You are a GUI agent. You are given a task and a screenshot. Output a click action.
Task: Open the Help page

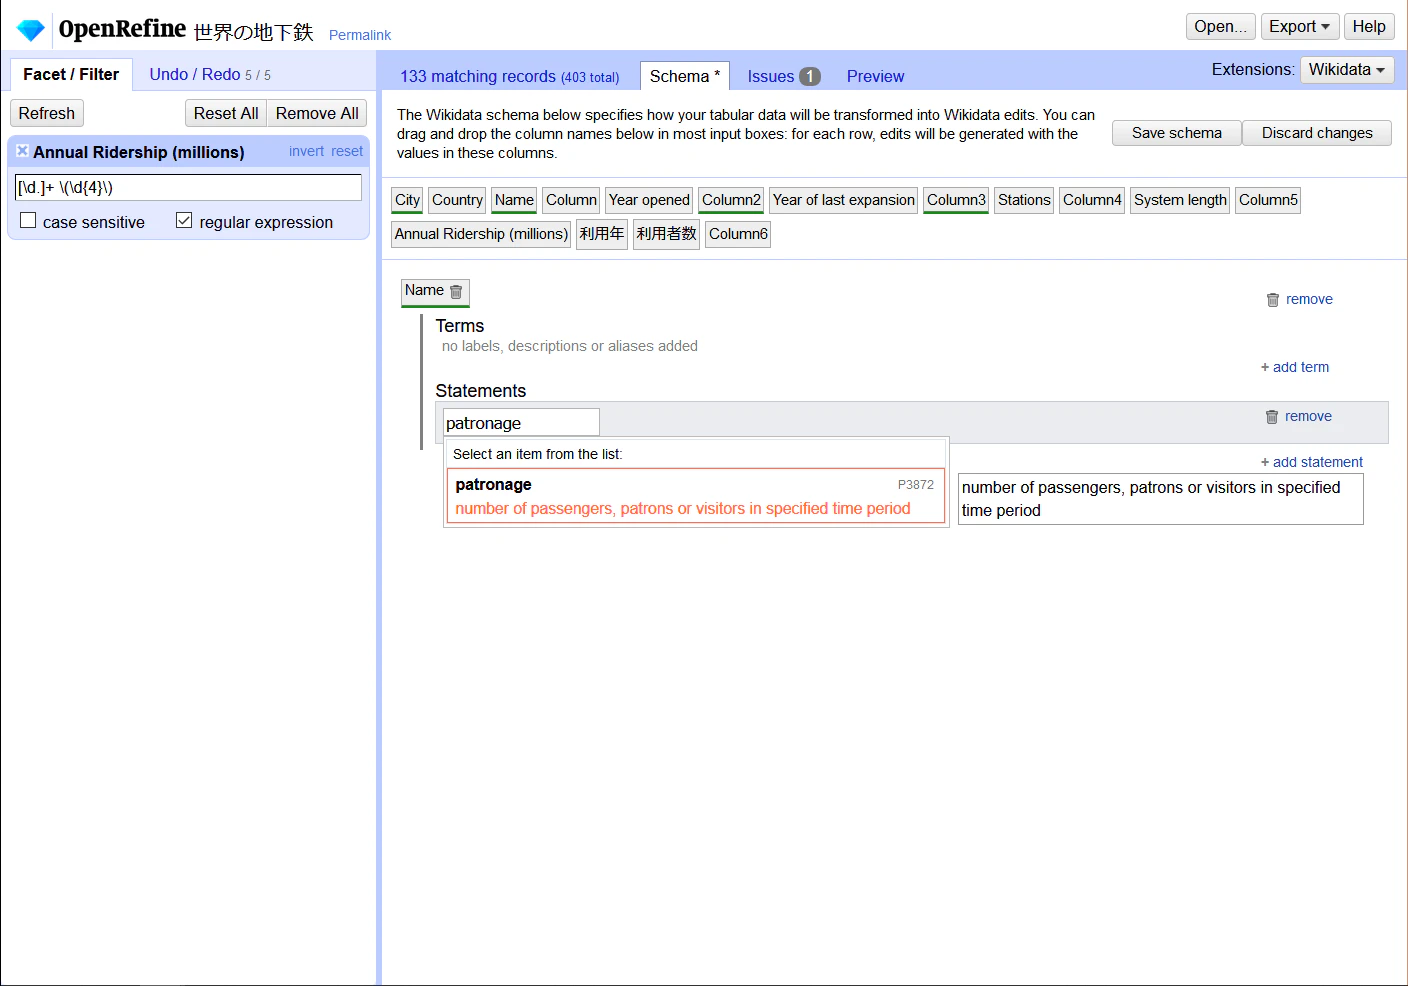pos(1369,27)
